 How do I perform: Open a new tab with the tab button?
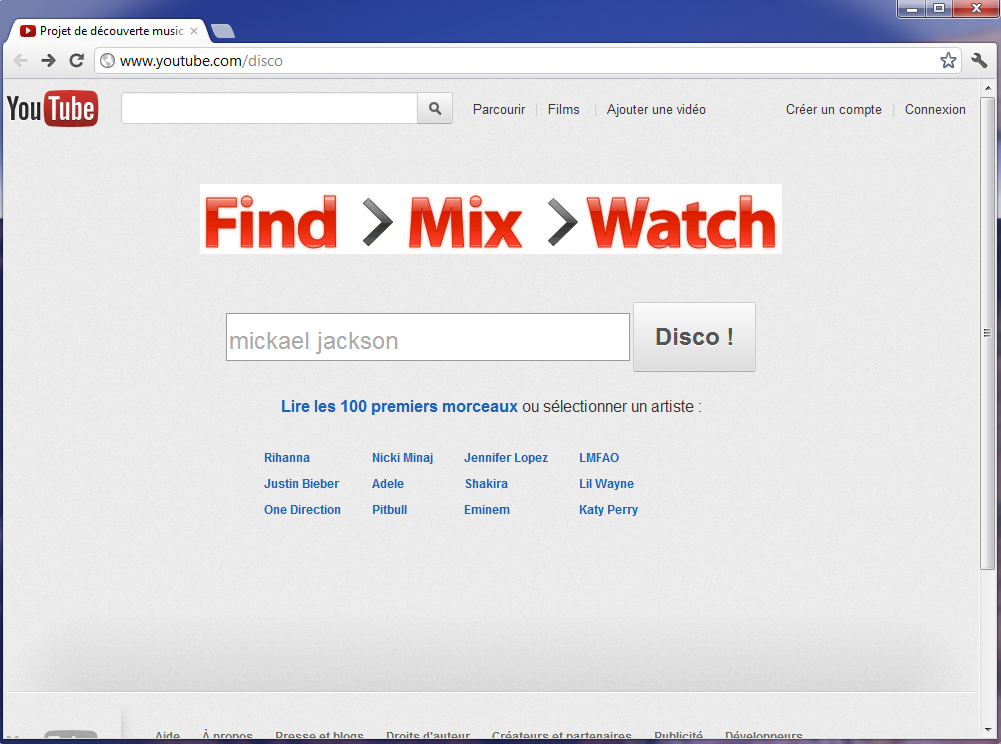222,31
